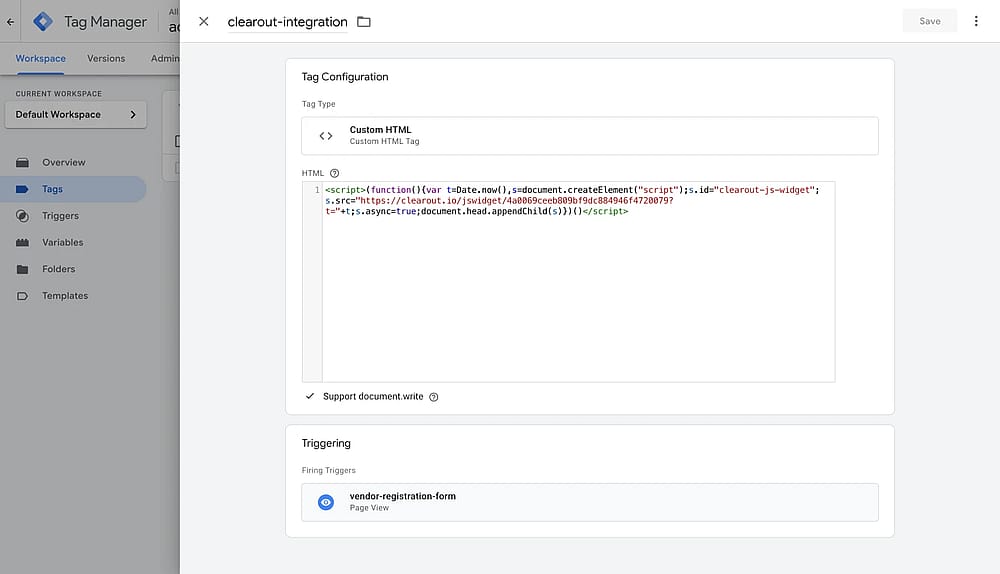This screenshot has width=1000, height=574.
Task: Click the Tag Manager logo
Action: tap(43, 22)
